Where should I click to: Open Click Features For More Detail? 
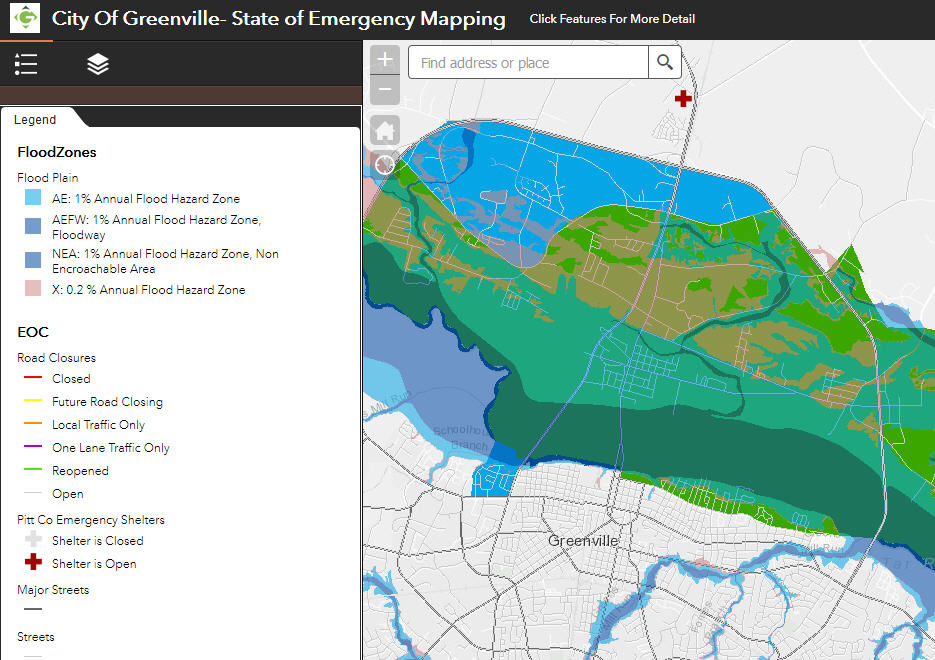pyautogui.click(x=612, y=19)
